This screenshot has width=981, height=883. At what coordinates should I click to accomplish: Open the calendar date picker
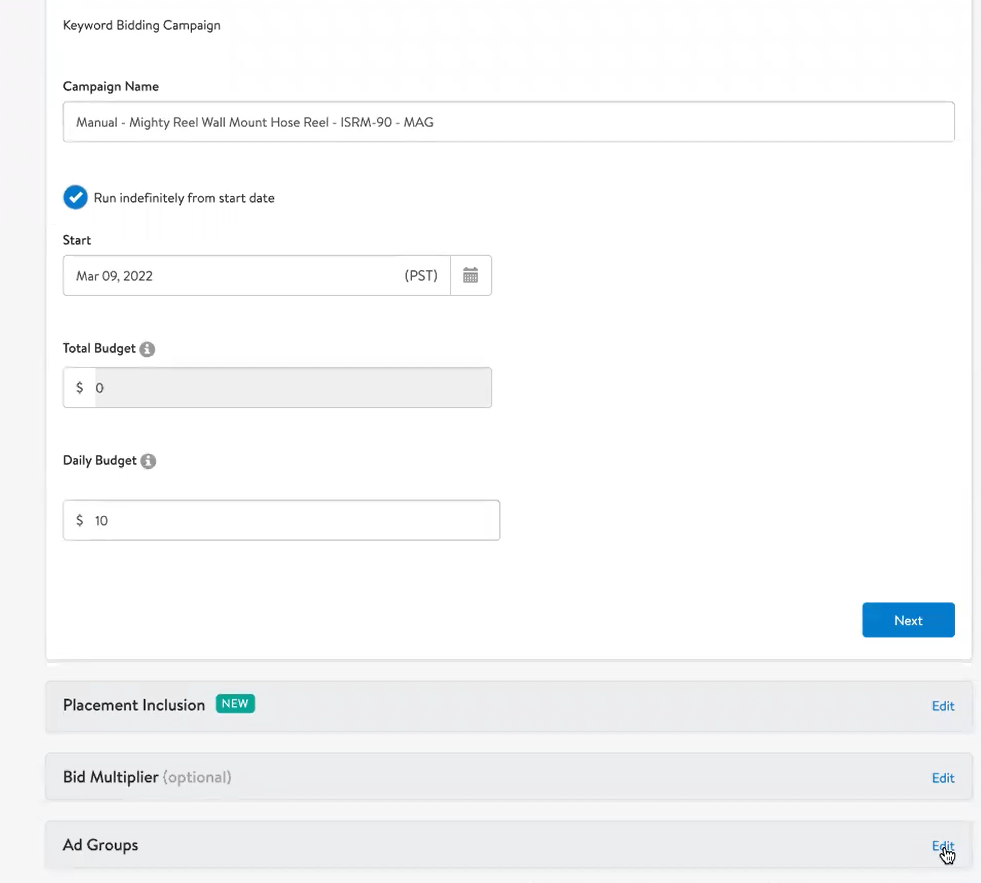tap(470, 275)
